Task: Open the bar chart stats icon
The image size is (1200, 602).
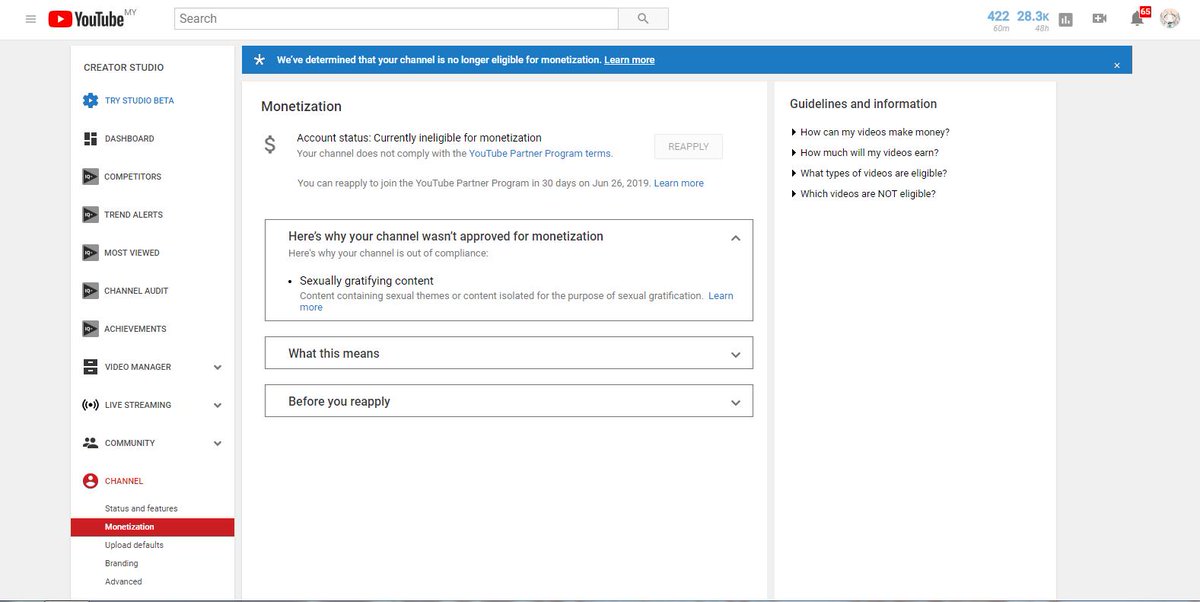Action: click(1066, 19)
